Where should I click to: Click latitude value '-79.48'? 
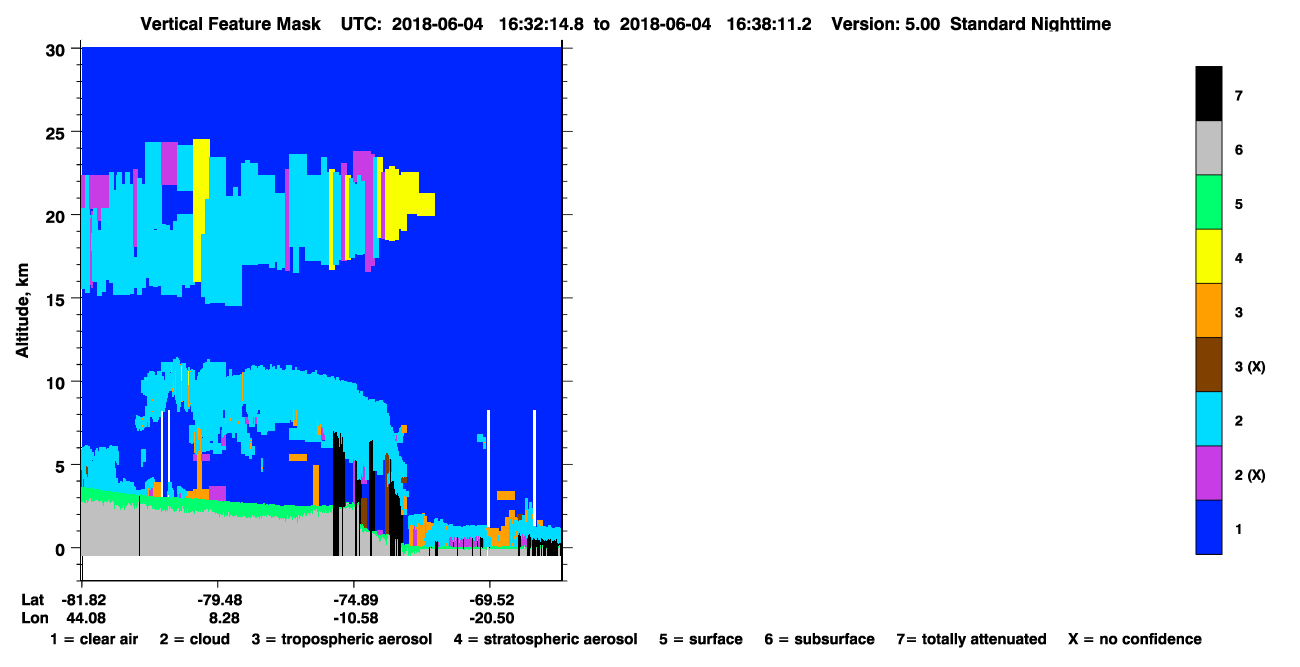tap(218, 600)
